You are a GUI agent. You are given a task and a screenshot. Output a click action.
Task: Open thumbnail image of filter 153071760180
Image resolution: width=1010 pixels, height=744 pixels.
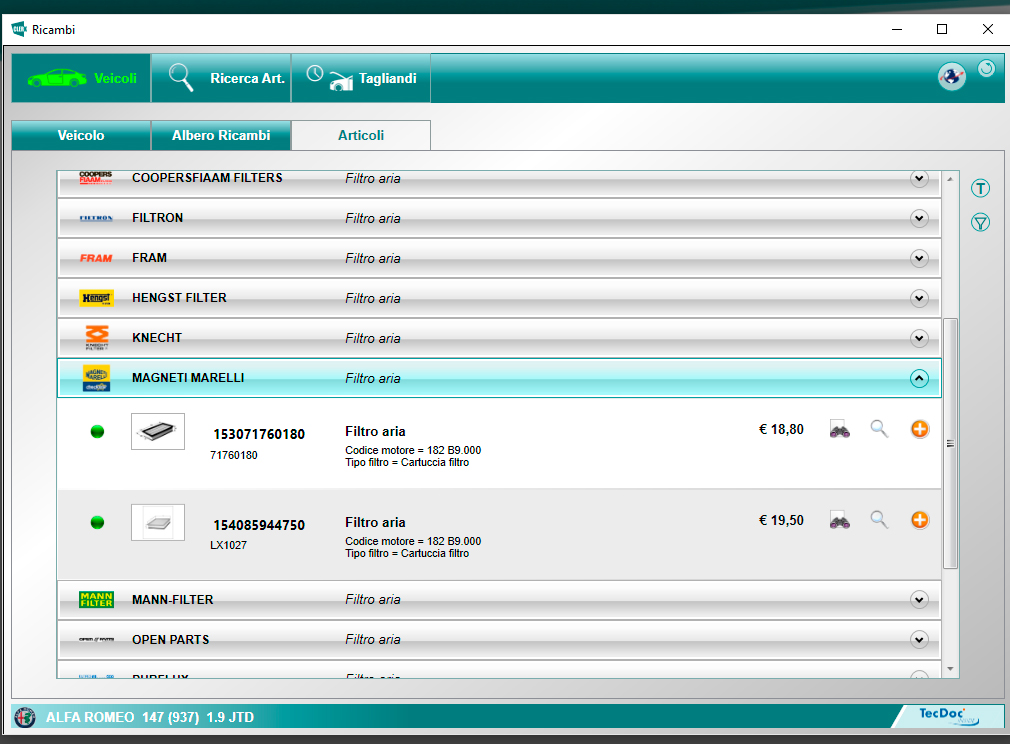coord(158,431)
